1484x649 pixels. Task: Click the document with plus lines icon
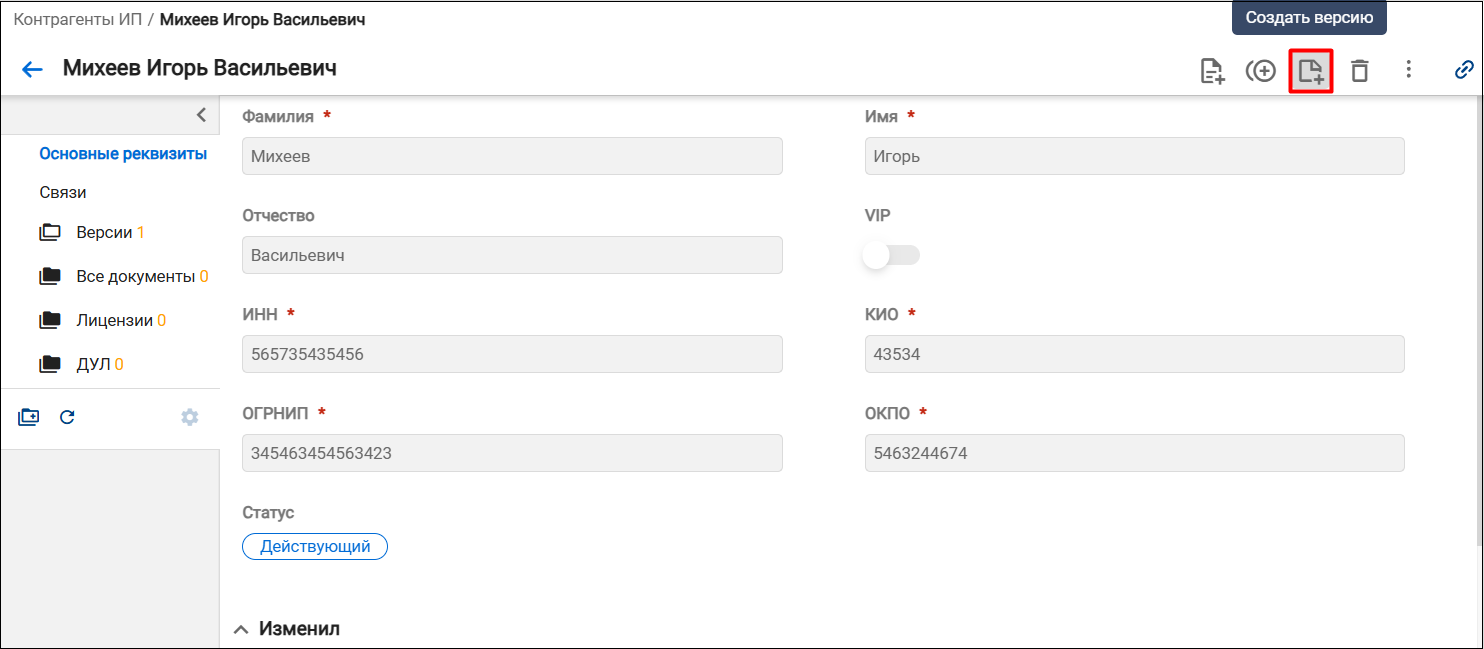pyautogui.click(x=1212, y=71)
